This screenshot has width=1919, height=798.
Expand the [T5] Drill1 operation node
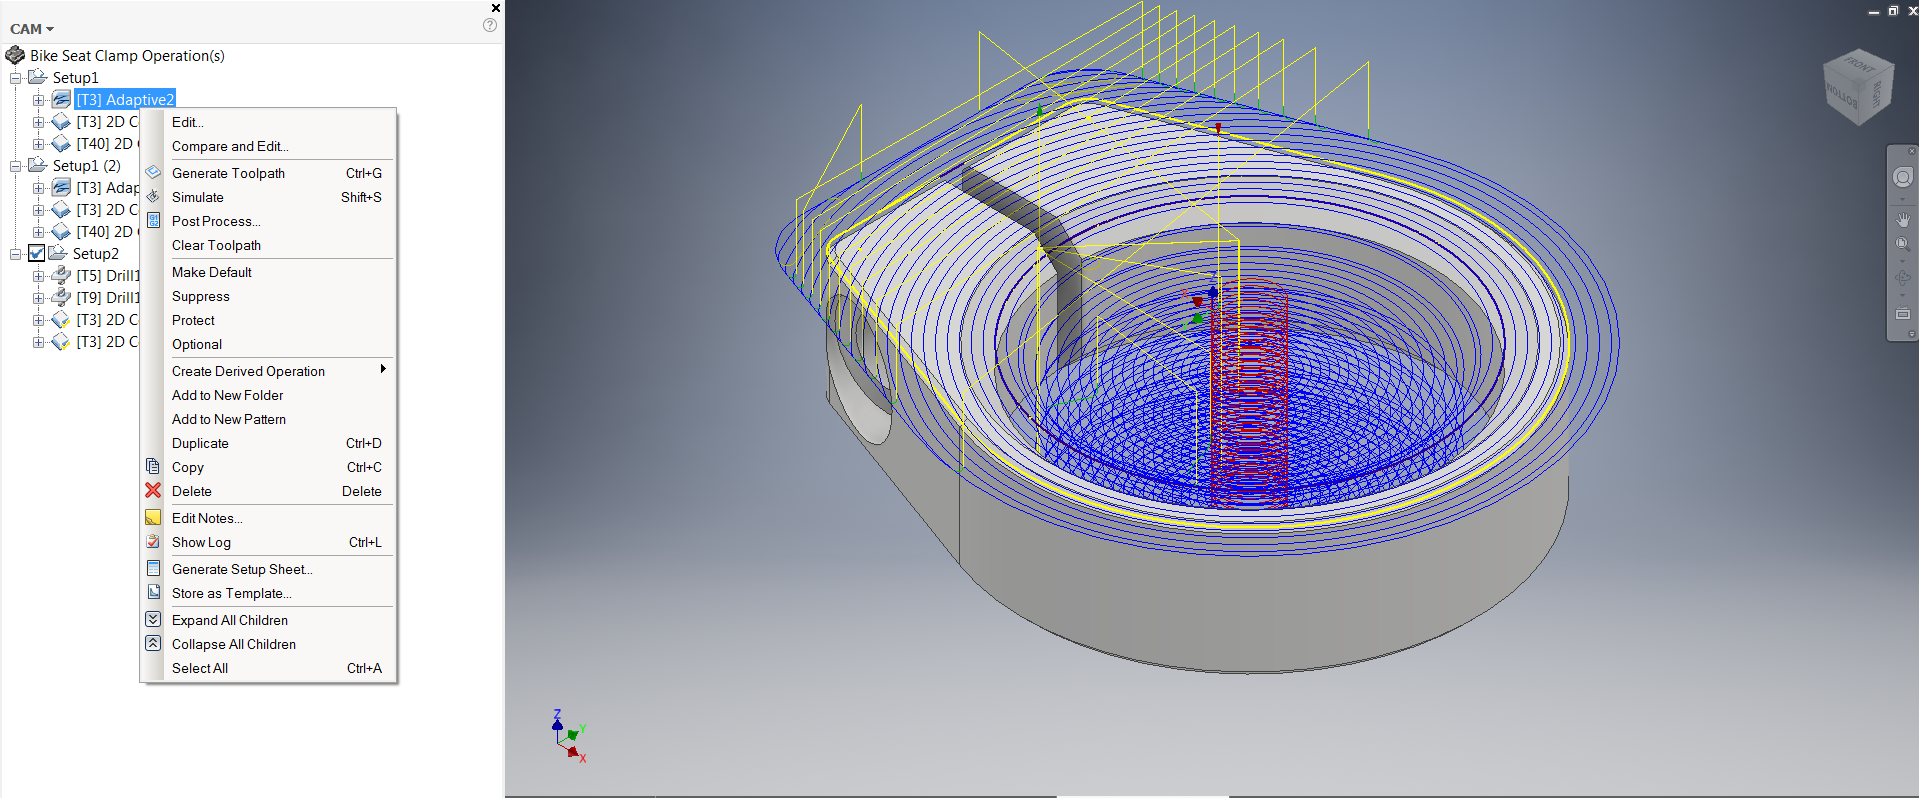[38, 276]
